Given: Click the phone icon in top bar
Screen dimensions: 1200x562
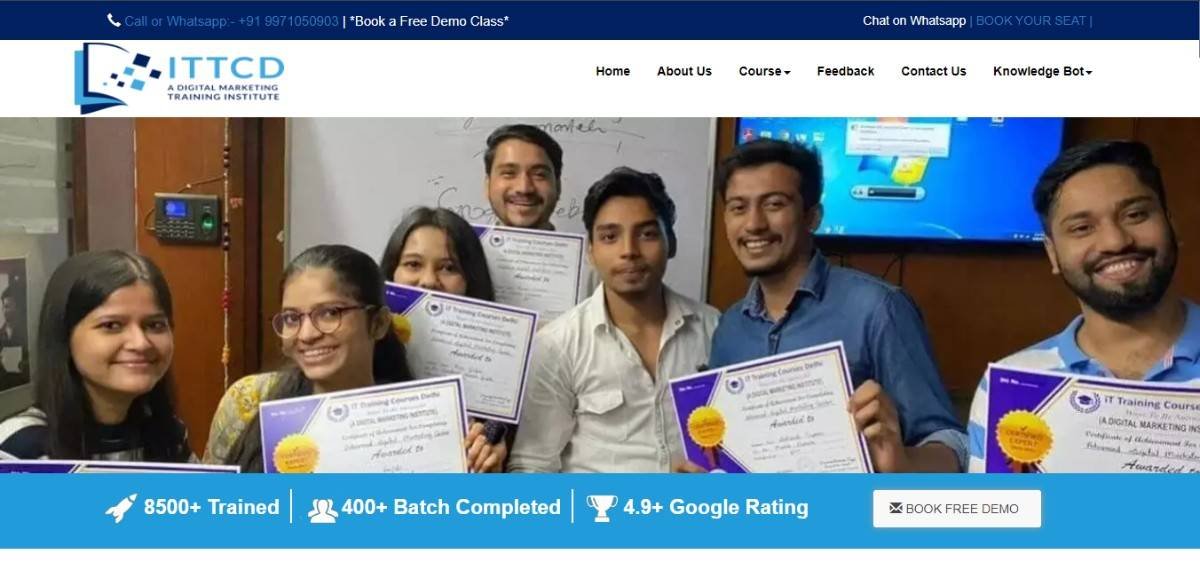Looking at the screenshot, I should (114, 20).
